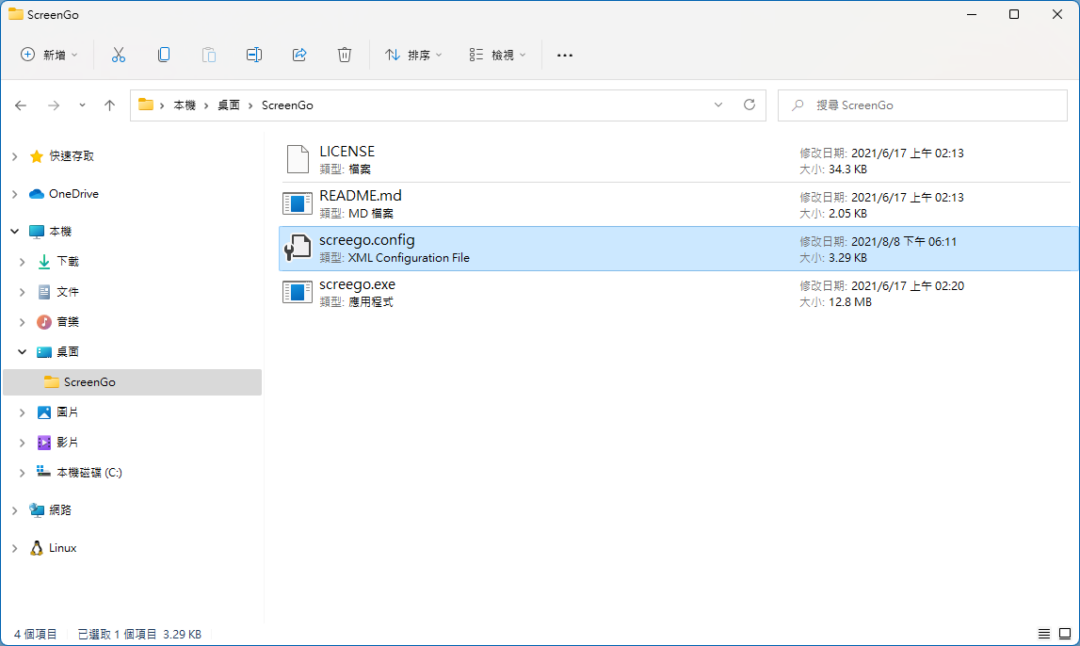Select 本機 in navigation pane

click(60, 231)
